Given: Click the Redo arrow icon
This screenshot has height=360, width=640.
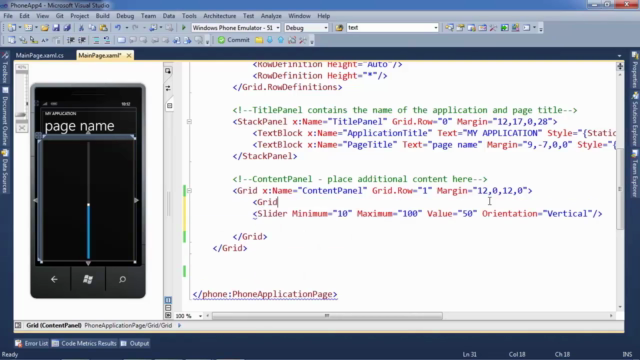Looking at the screenshot, I should pos(135,28).
